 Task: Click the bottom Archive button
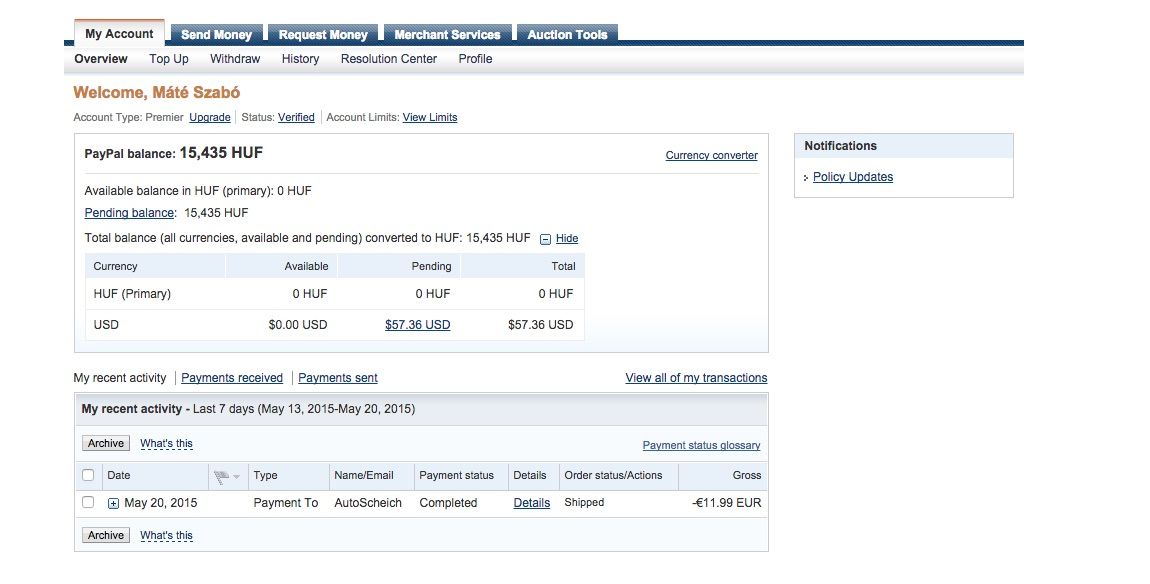106,535
